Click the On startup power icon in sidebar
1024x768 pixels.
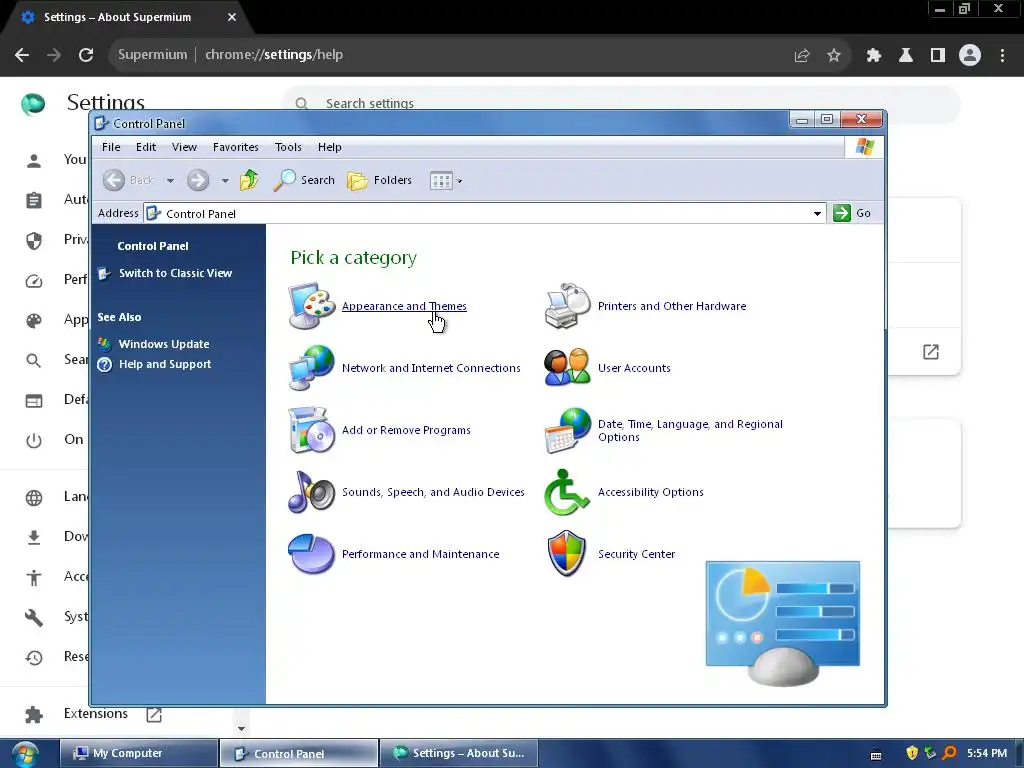pos(34,440)
